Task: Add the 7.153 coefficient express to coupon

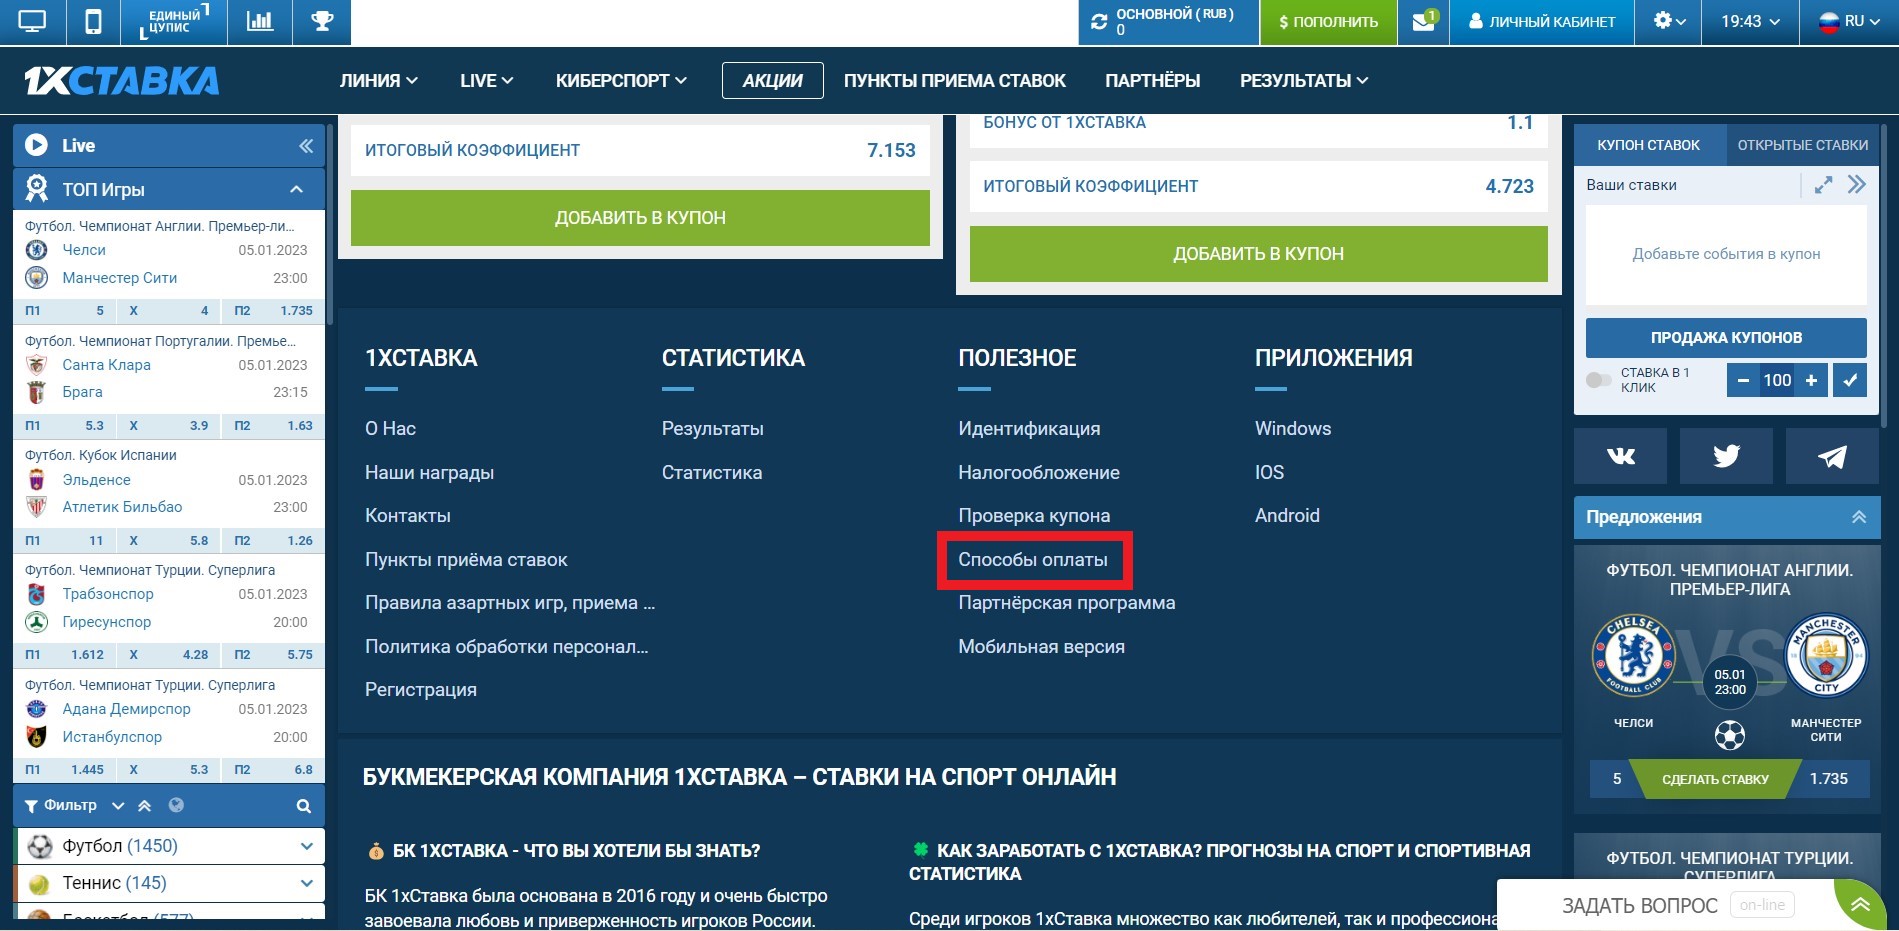Action: 640,218
